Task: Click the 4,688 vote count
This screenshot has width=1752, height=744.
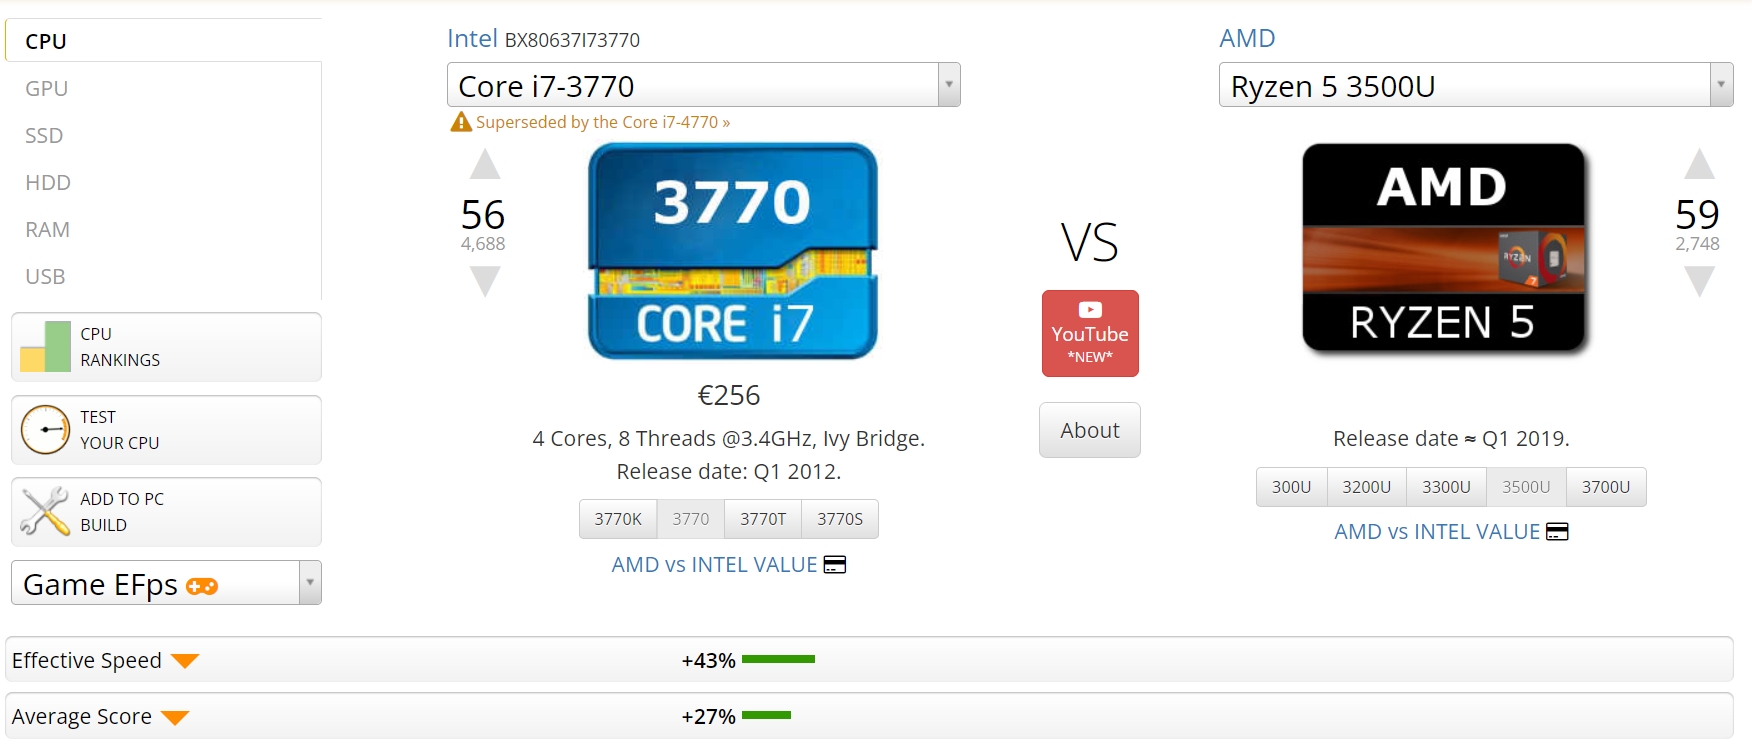Action: 483,244
